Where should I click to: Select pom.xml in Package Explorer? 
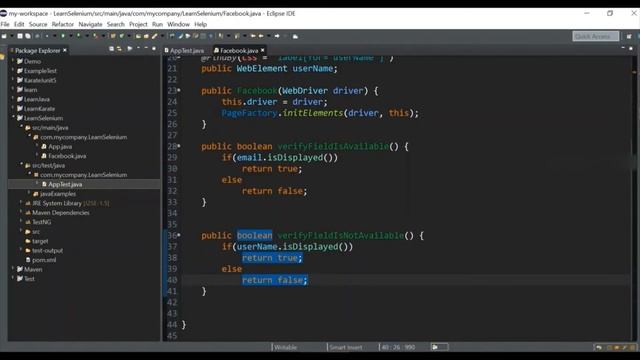coord(44,260)
